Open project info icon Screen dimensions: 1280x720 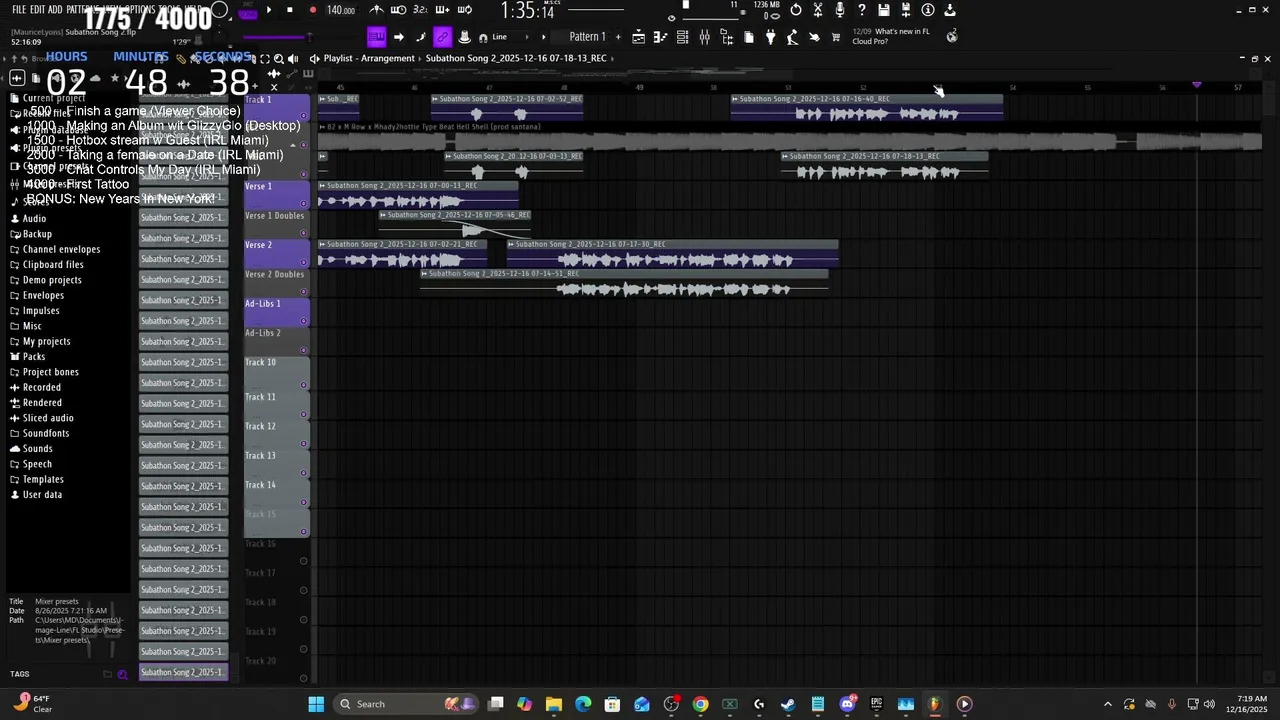pyautogui.click(x=928, y=10)
